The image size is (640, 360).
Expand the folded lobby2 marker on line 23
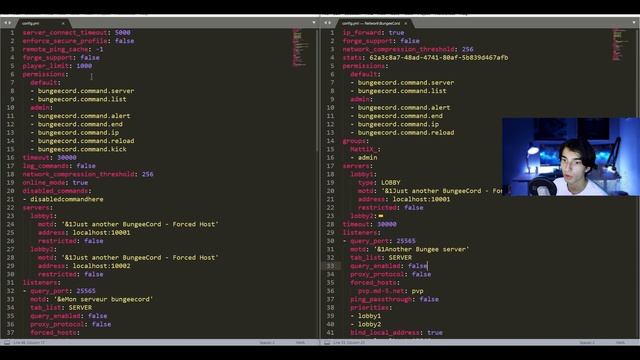[x=381, y=216]
